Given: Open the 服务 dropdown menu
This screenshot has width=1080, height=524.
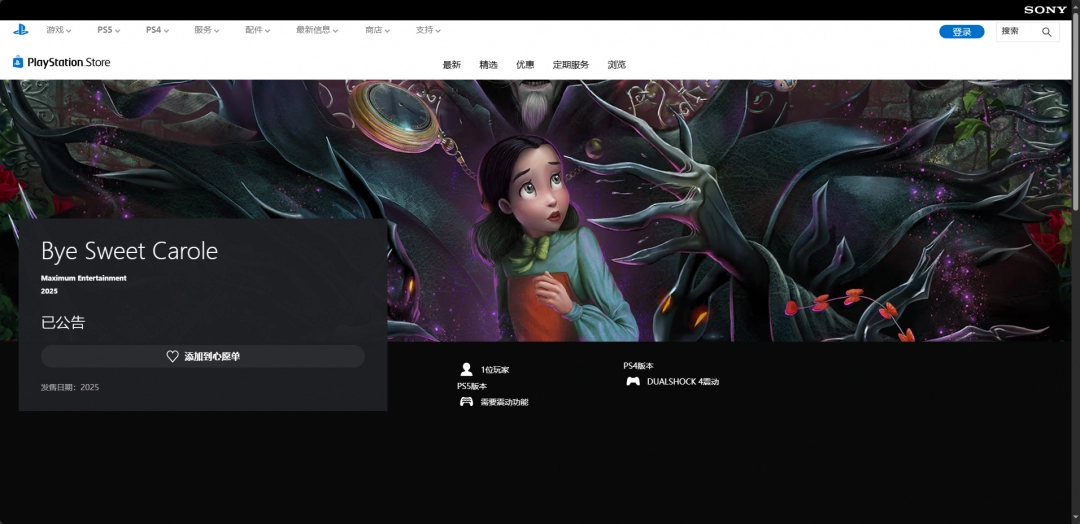Looking at the screenshot, I should [207, 30].
